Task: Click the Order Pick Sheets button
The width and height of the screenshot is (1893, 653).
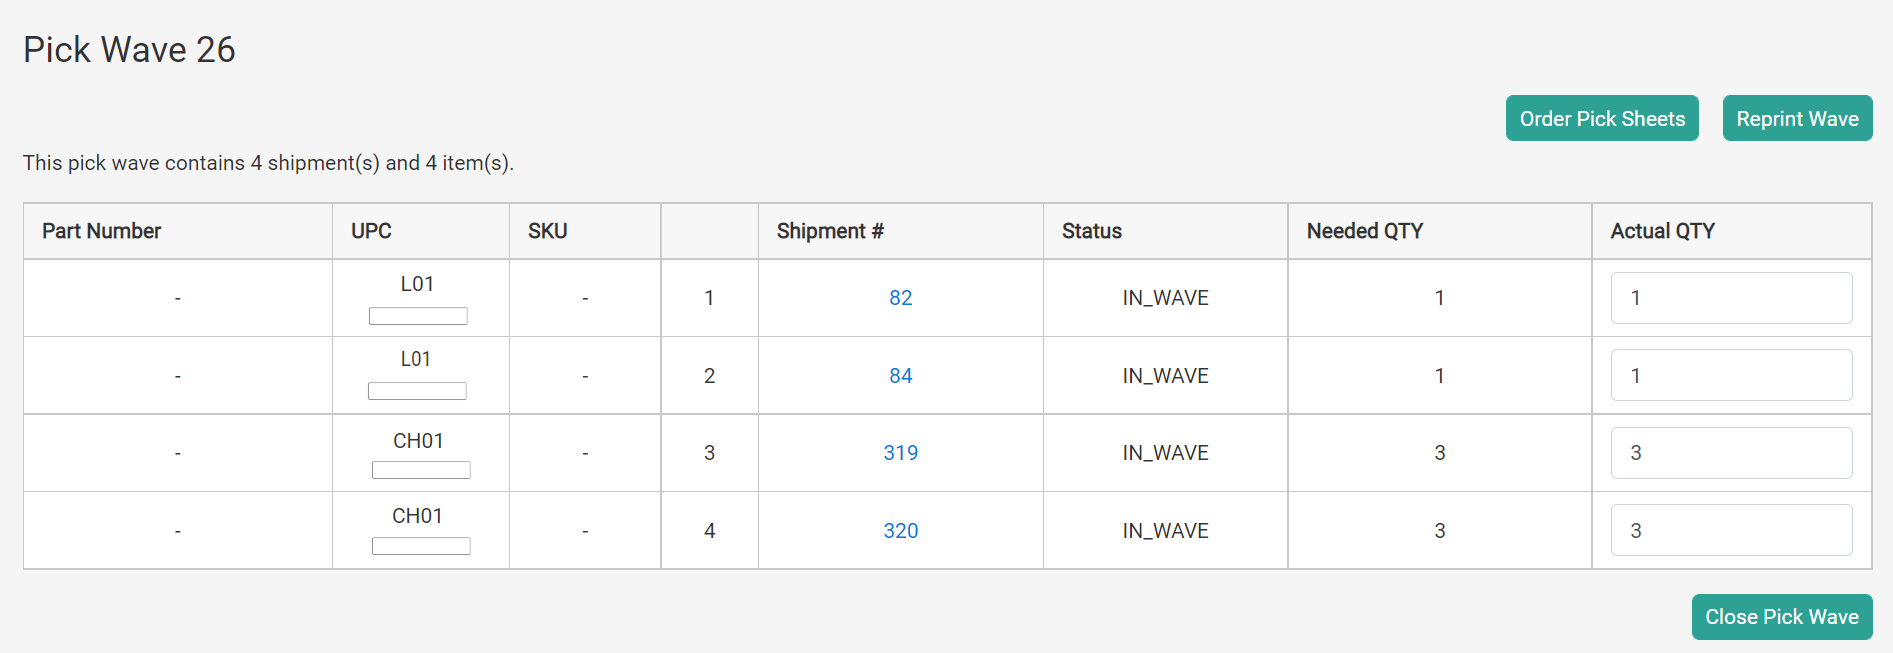Action: click(1601, 117)
